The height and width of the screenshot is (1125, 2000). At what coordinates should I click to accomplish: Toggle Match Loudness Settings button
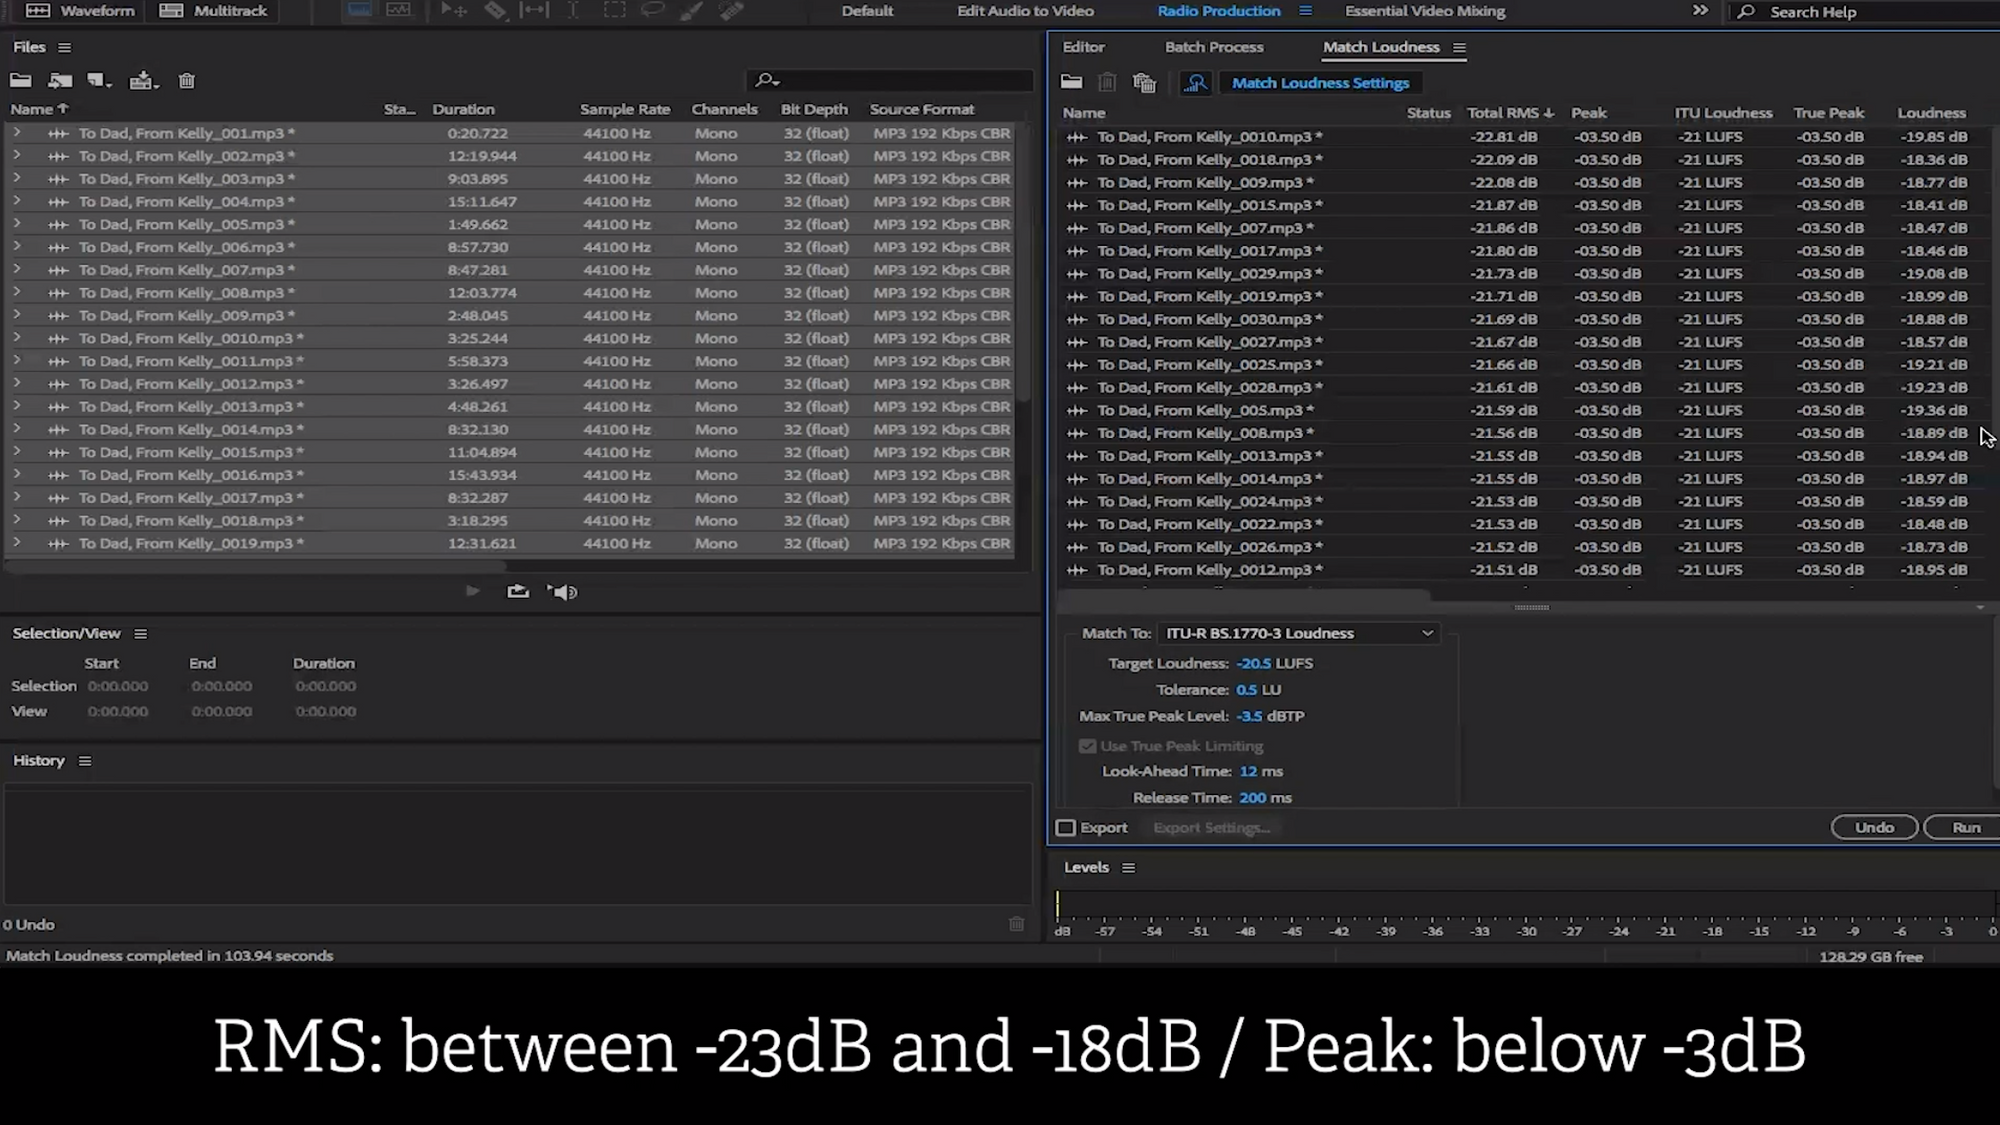[x=1320, y=83]
